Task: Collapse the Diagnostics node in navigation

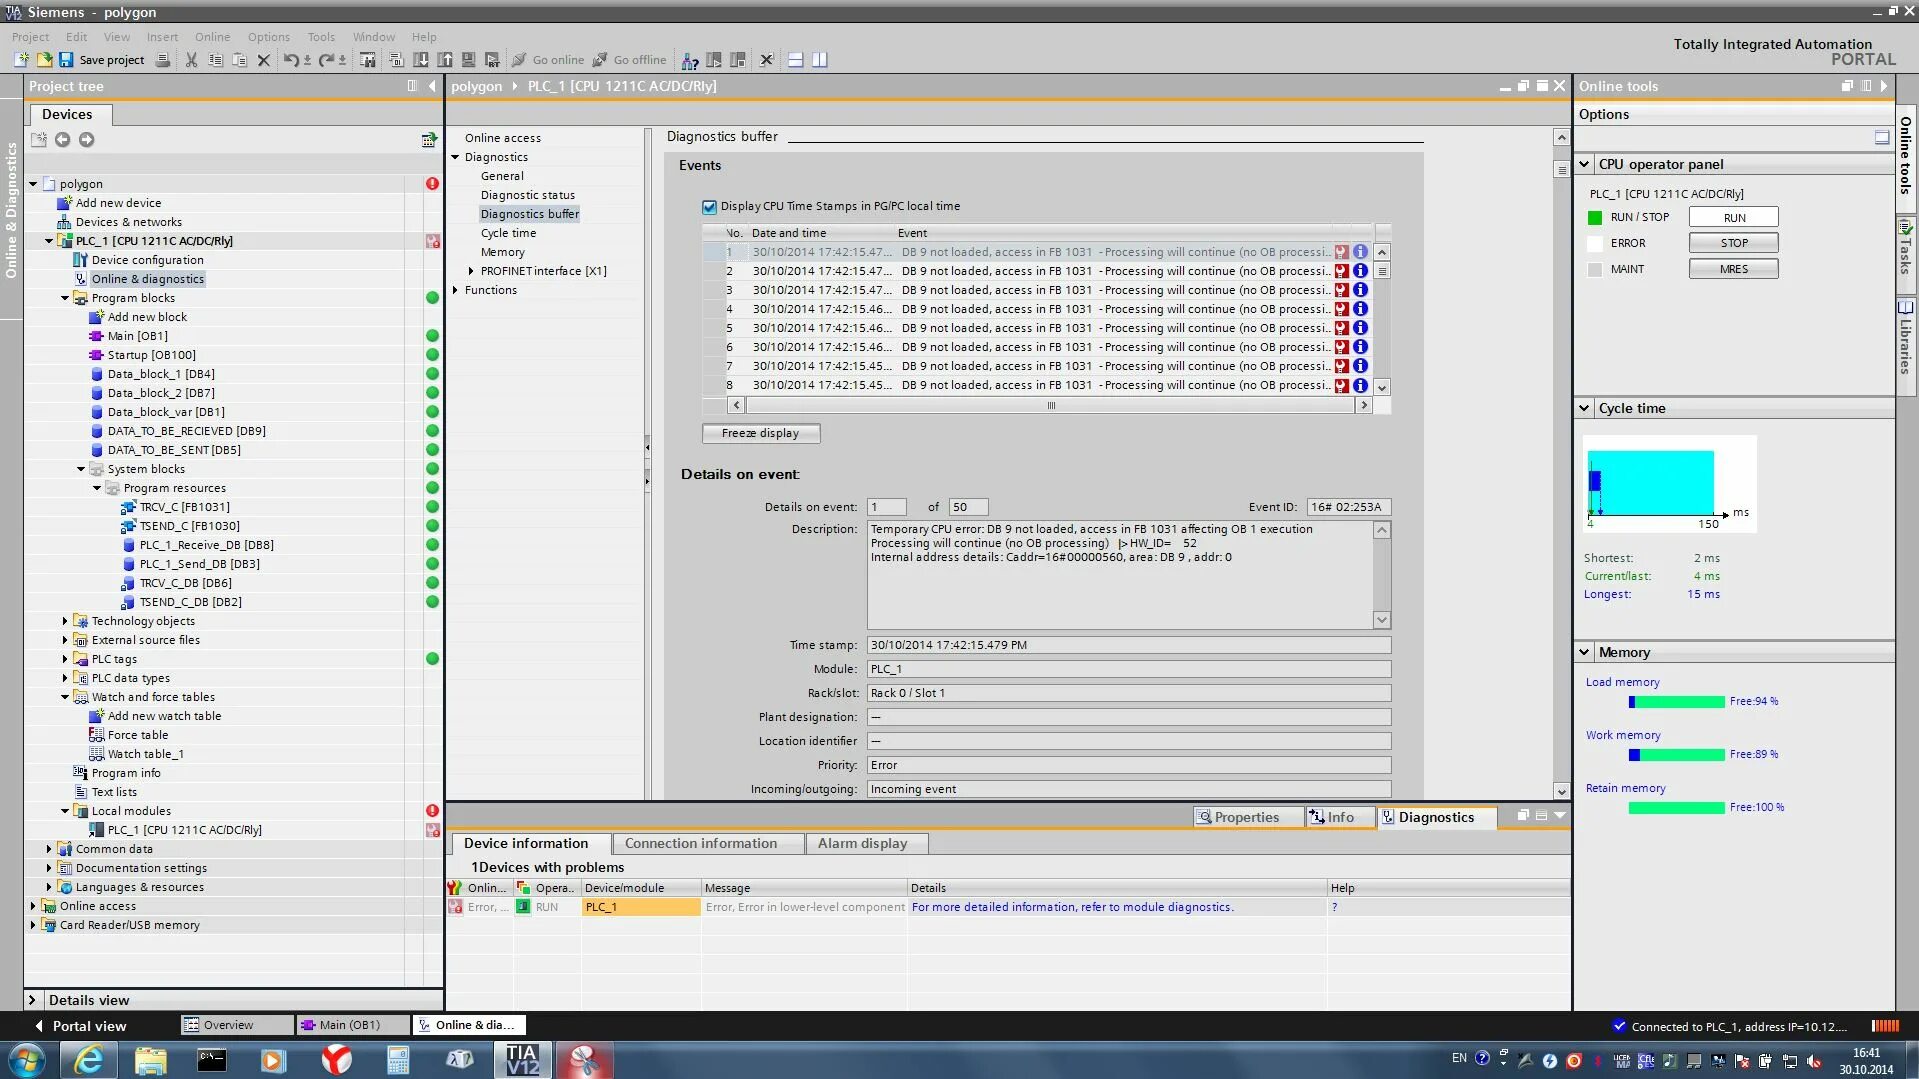Action: coord(456,157)
